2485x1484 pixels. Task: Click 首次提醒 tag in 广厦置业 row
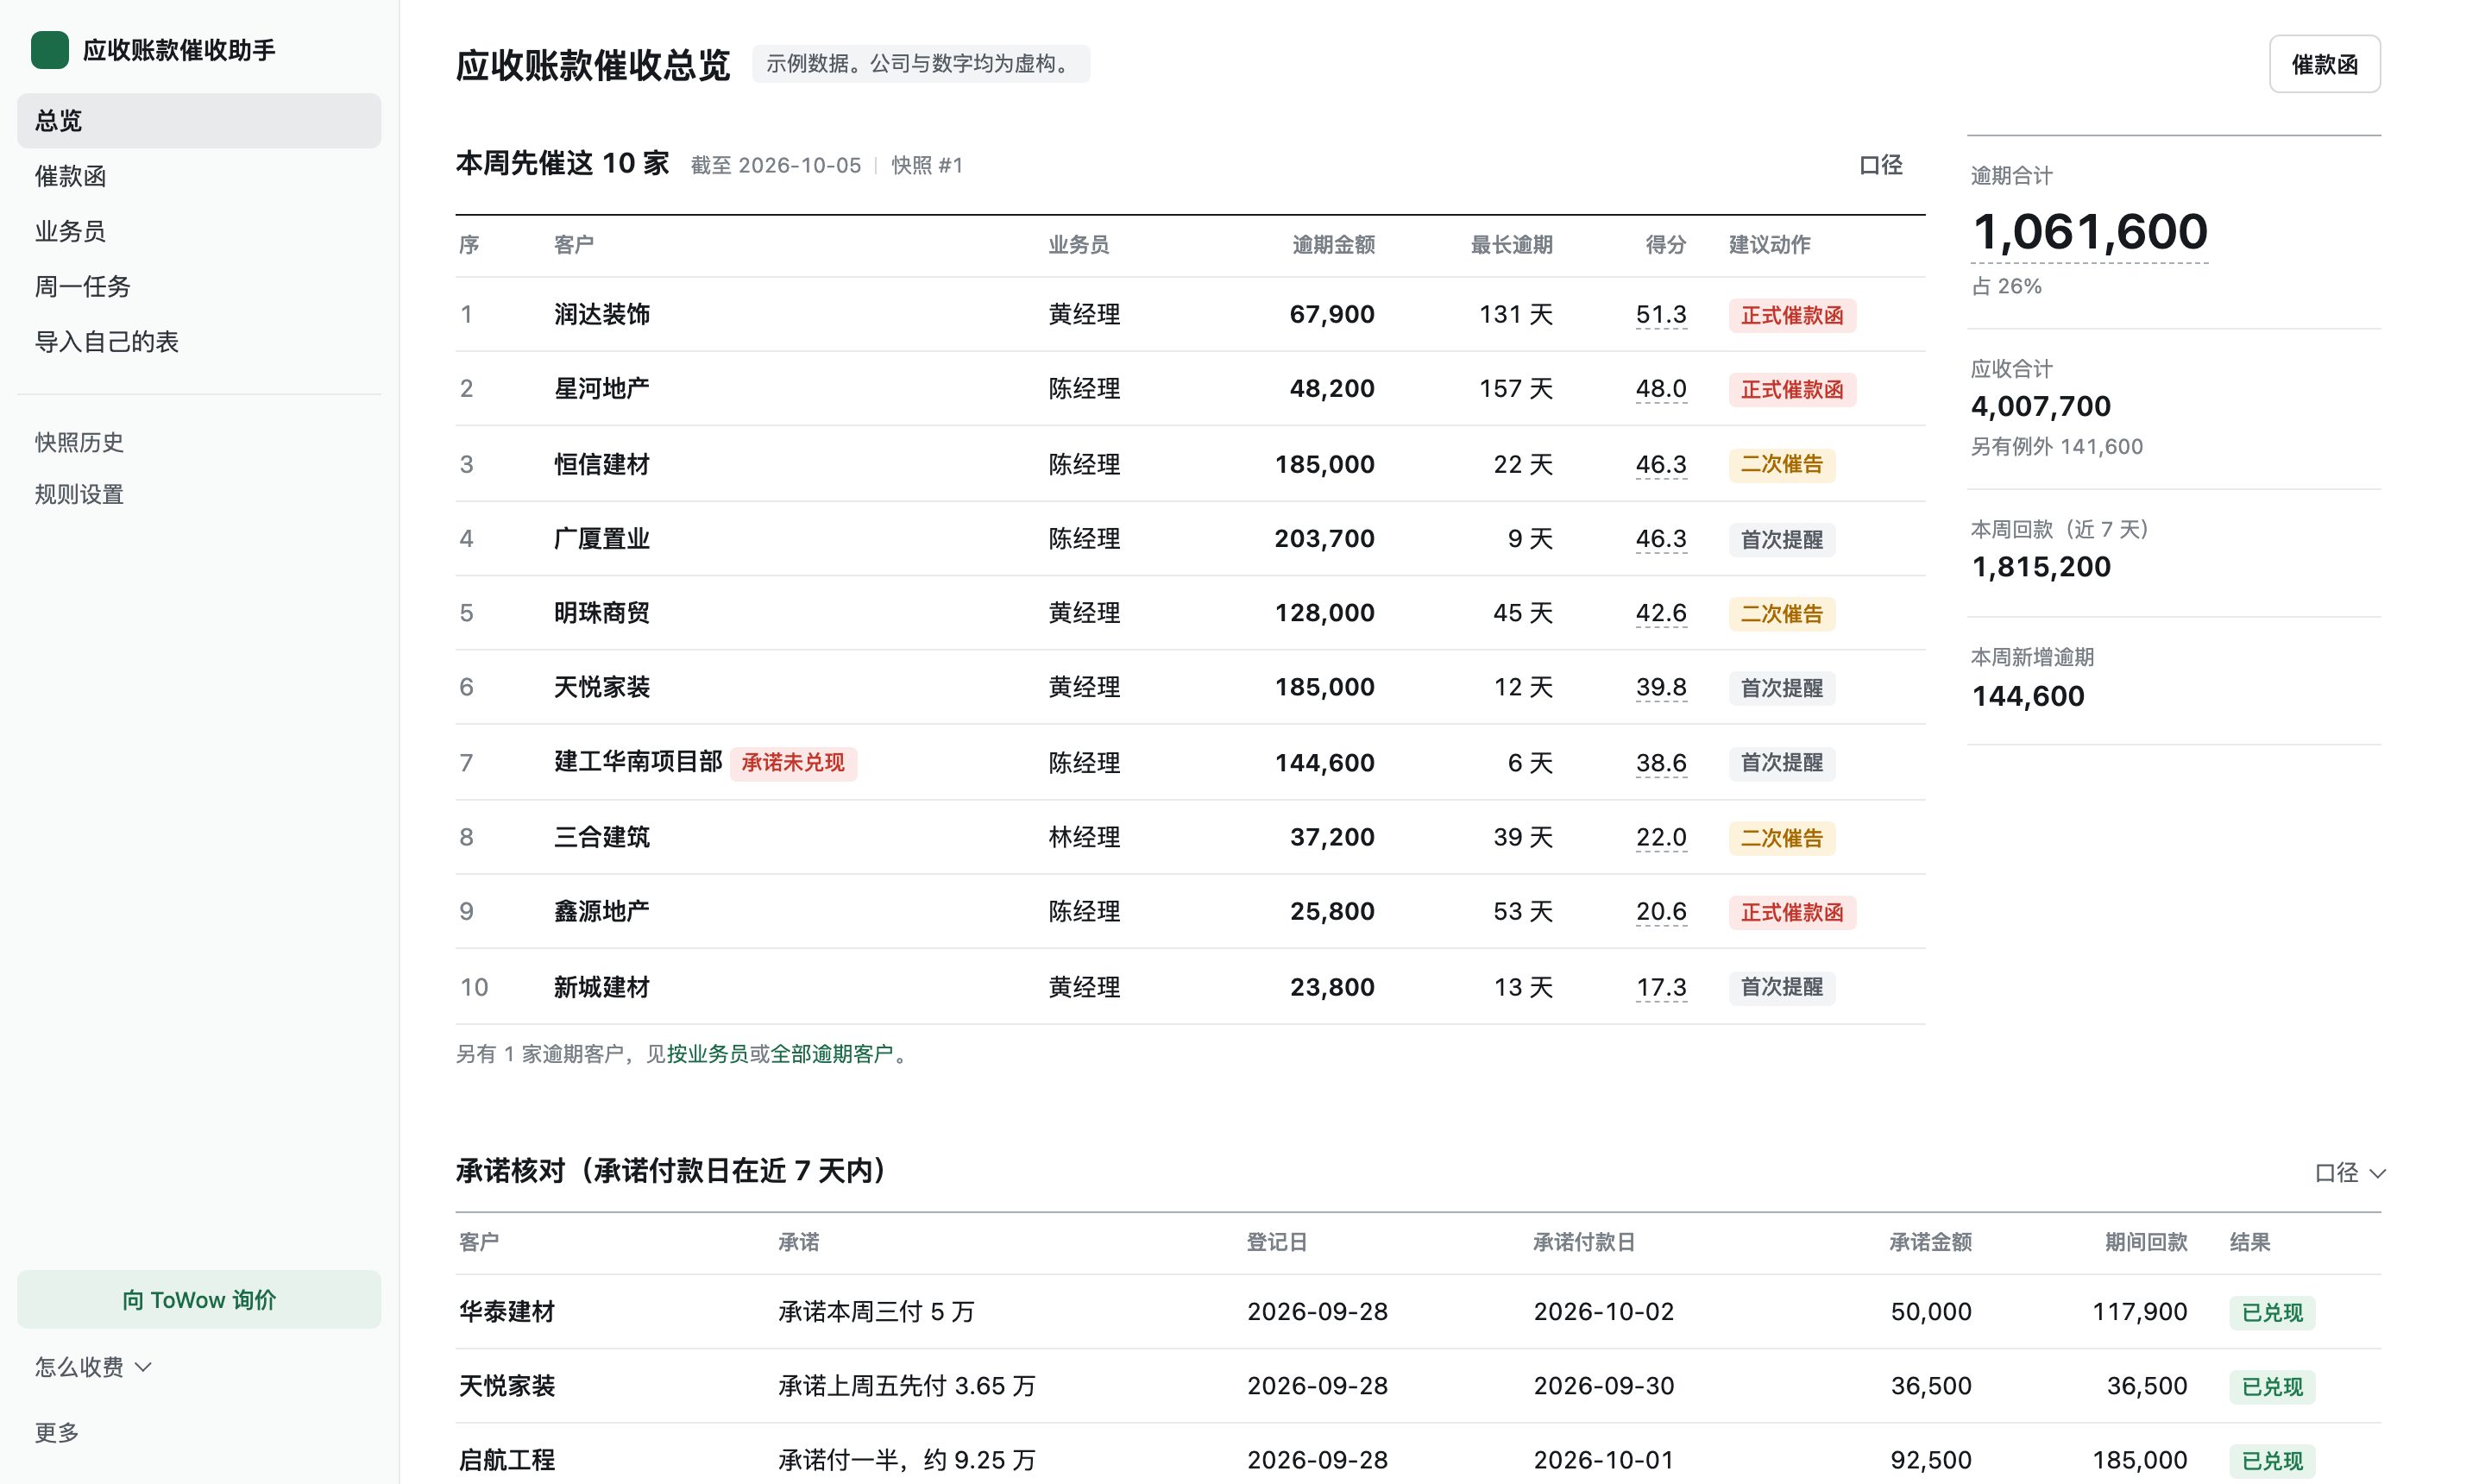pos(1782,539)
